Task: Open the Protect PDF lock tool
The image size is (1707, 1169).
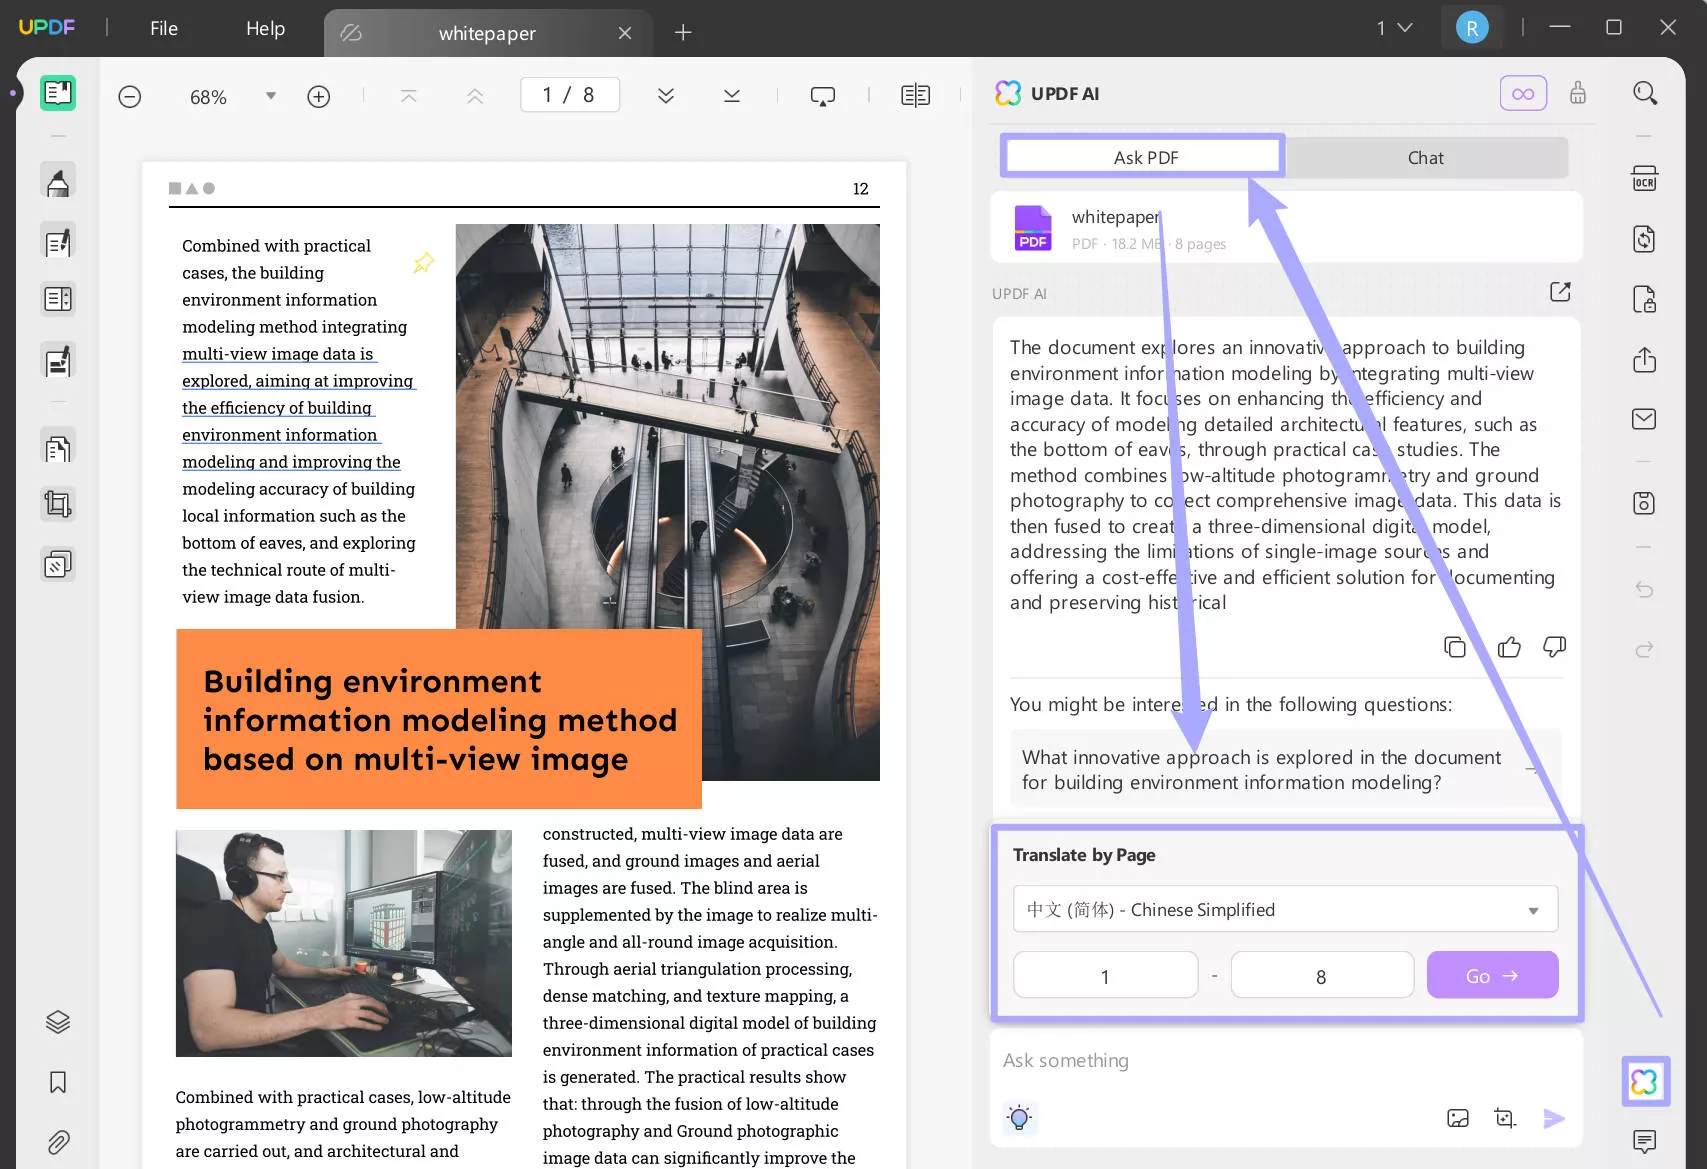Action: point(1645,299)
